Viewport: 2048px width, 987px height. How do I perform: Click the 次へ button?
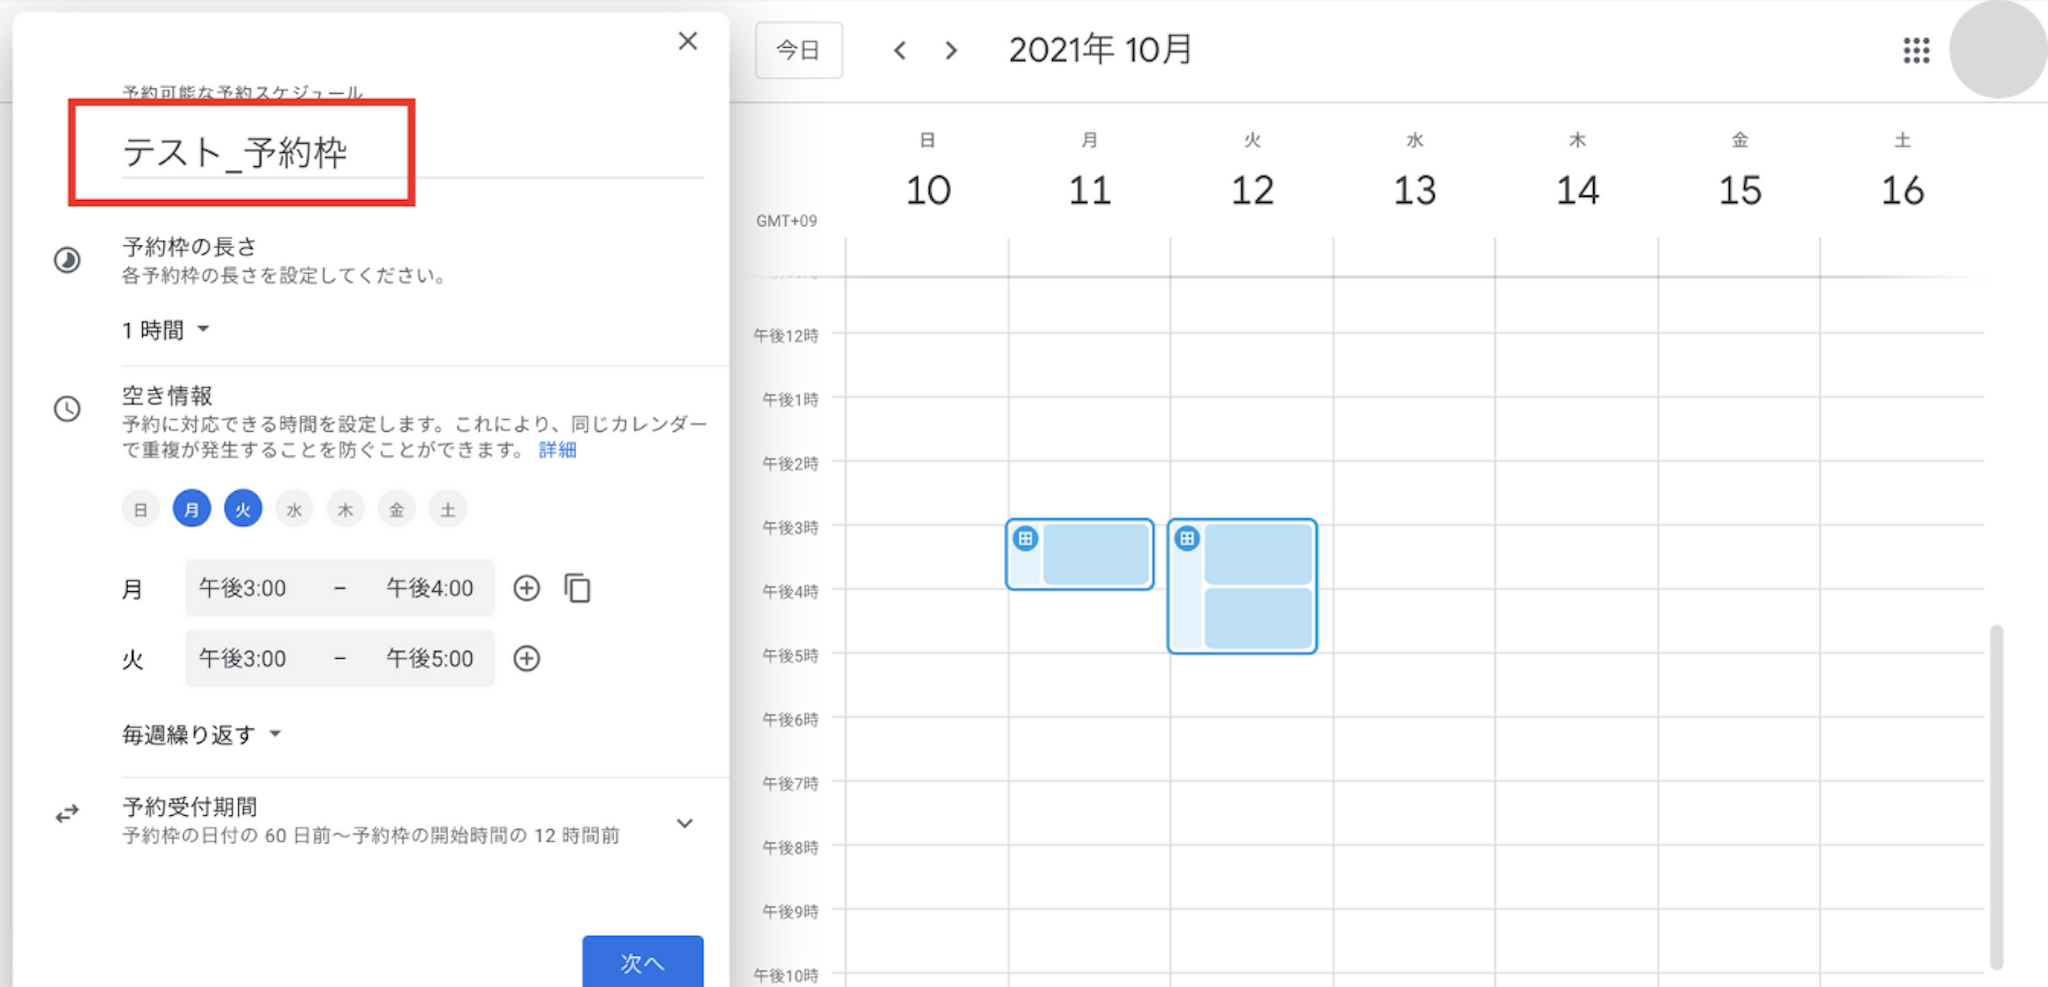point(642,962)
